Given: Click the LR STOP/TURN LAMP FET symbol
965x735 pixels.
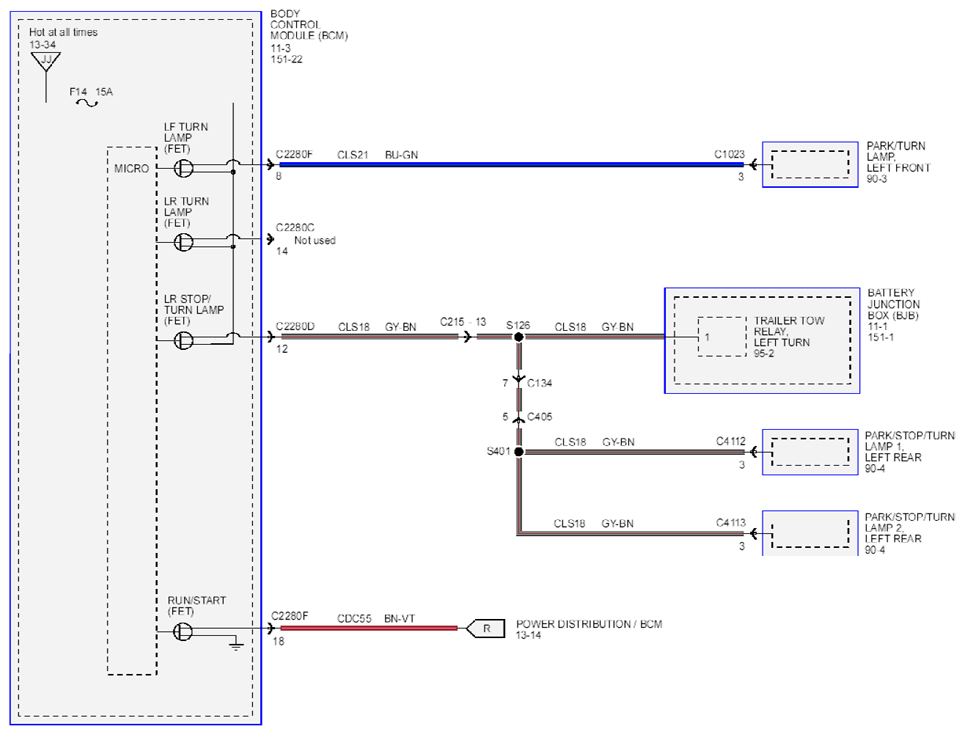Looking at the screenshot, I should pos(183,340).
